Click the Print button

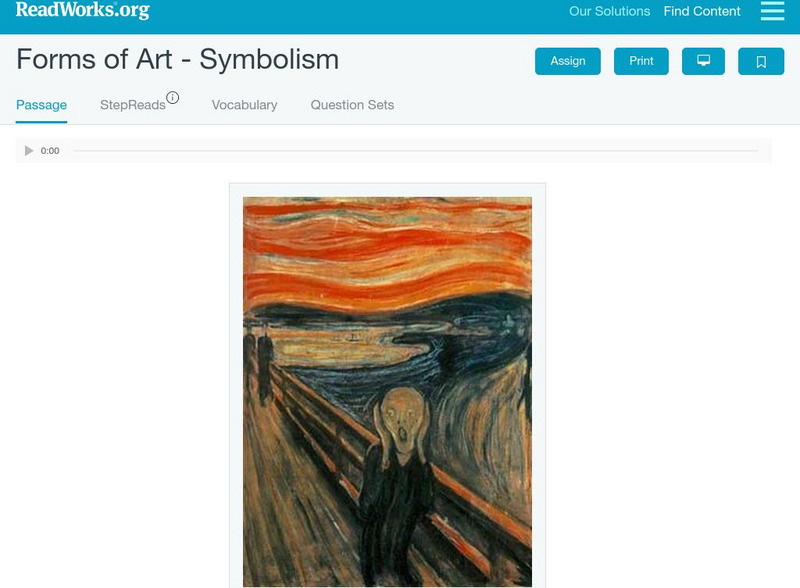tap(641, 61)
